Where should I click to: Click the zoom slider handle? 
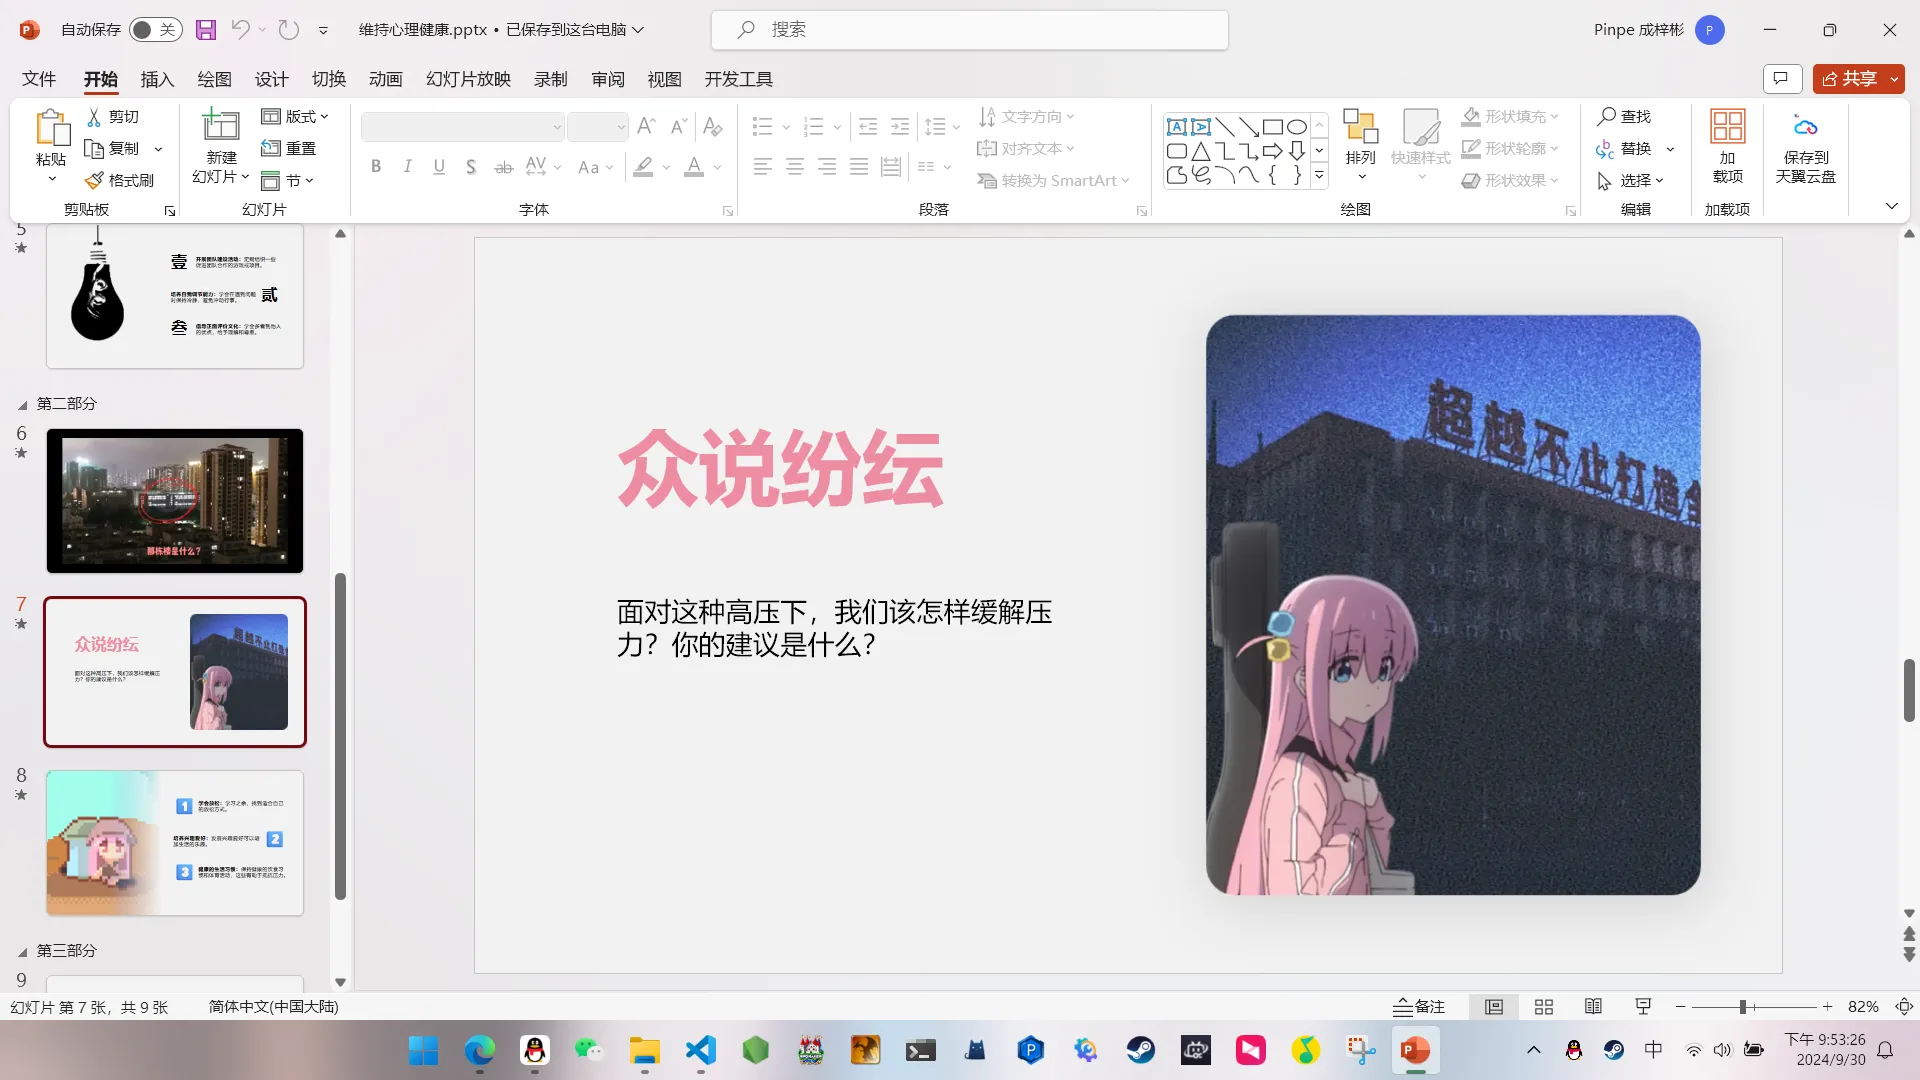click(1742, 1007)
